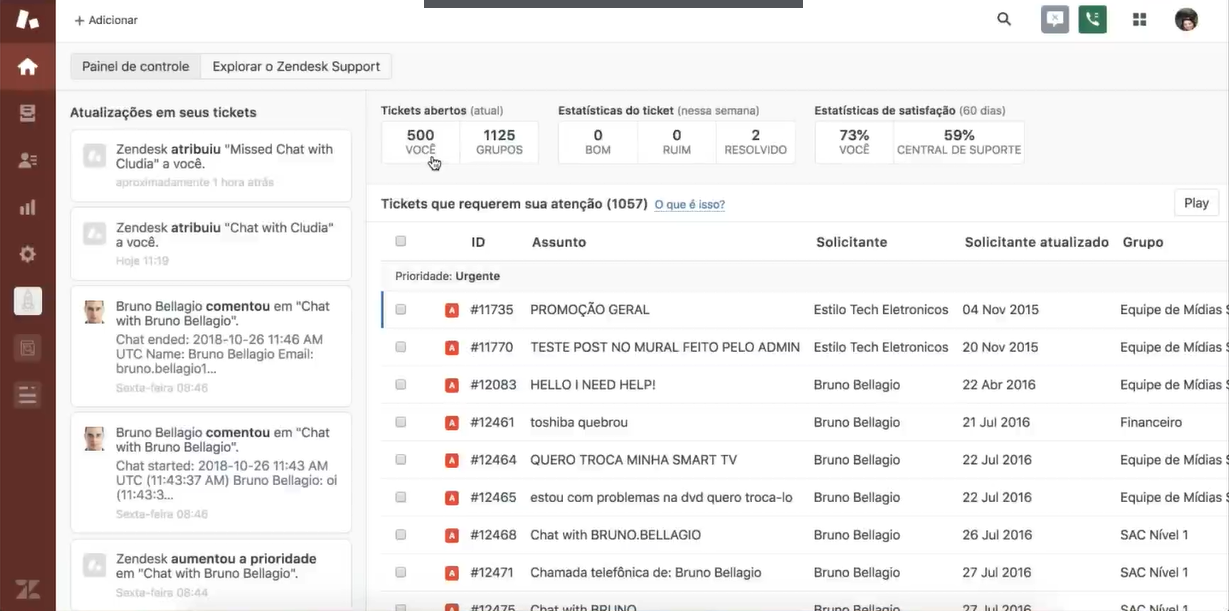Open the Home dashboard icon in sidebar
The width and height of the screenshot is (1229, 611).
[x=28, y=67]
